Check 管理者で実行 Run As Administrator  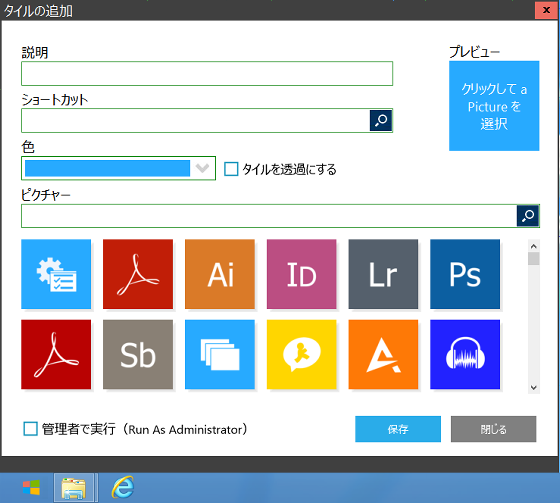30,429
